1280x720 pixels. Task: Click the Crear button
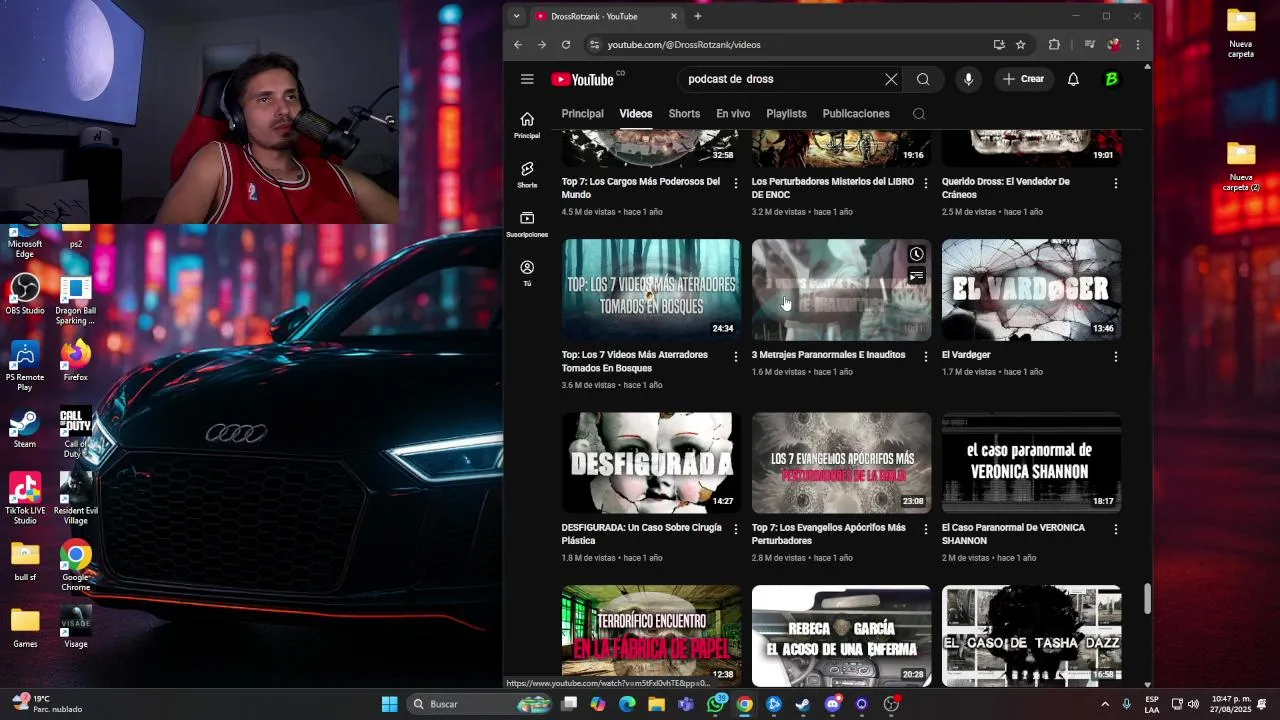pos(1024,79)
